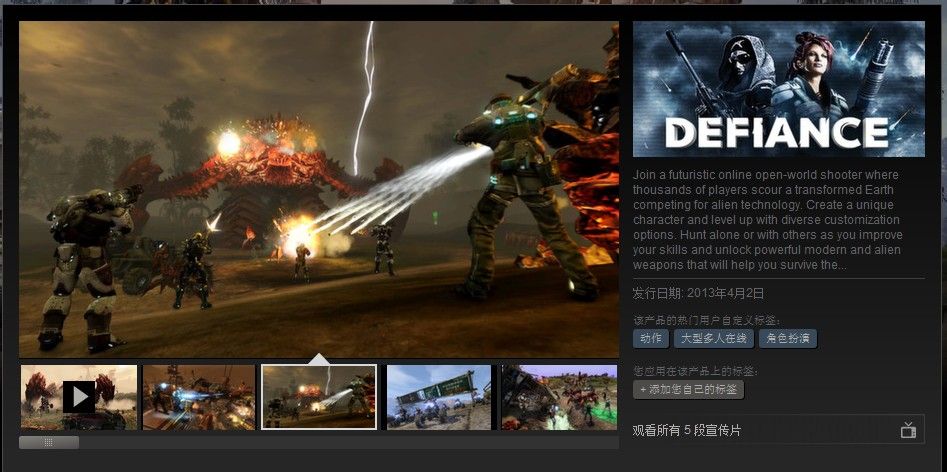Click the + 添加您自己的标签 button

689,390
